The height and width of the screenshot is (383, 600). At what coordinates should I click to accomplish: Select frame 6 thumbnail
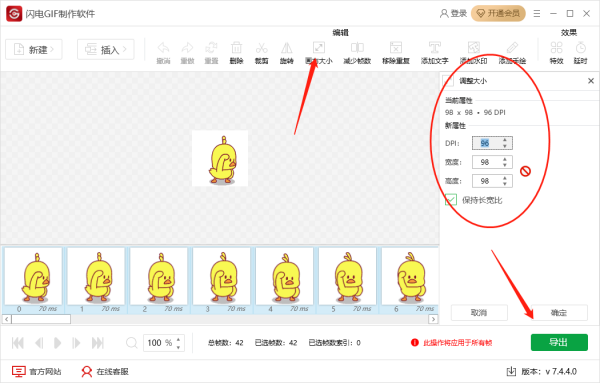pyautogui.click(x=410, y=276)
